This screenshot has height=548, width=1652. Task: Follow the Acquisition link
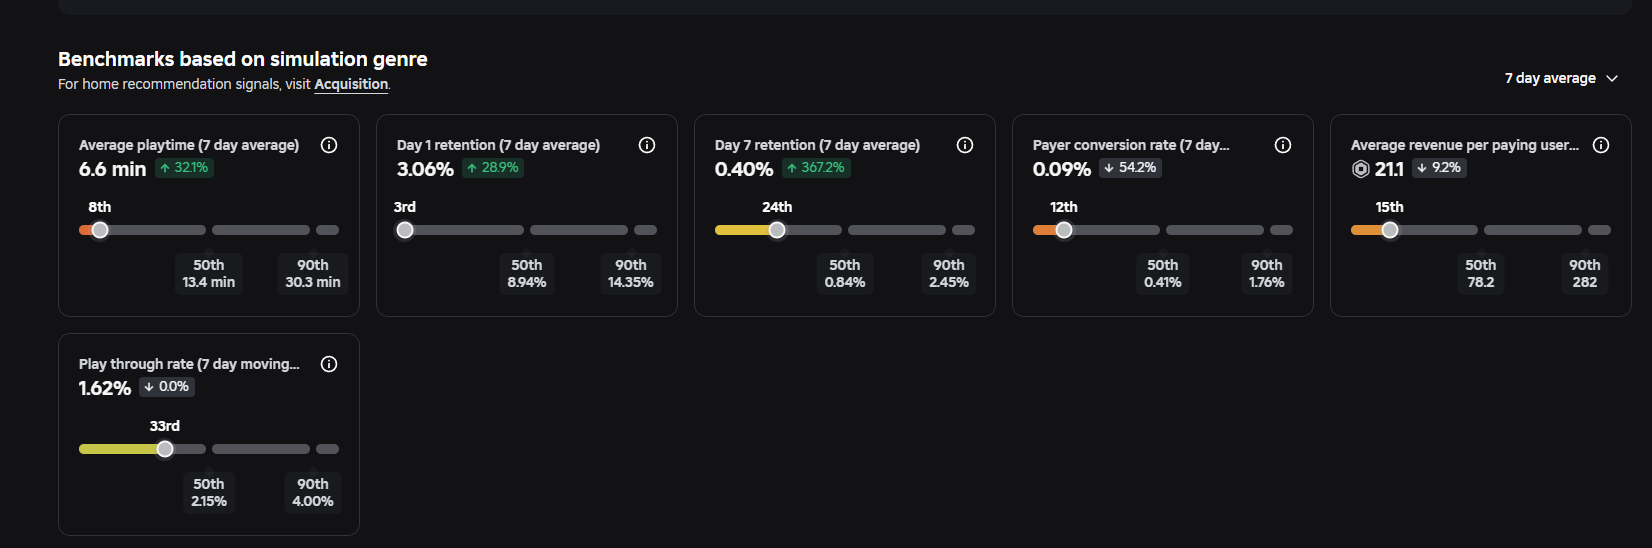351,84
